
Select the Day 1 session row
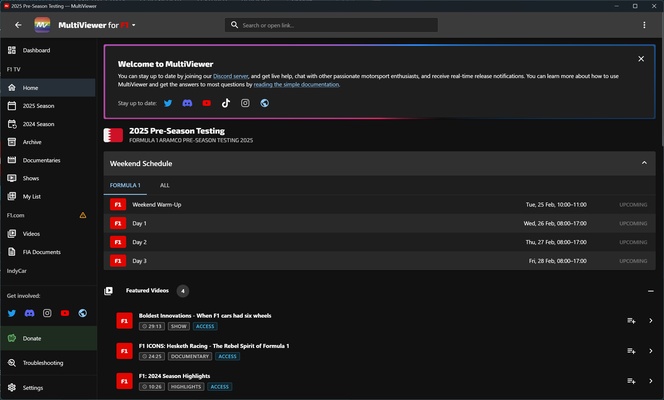coord(379,223)
